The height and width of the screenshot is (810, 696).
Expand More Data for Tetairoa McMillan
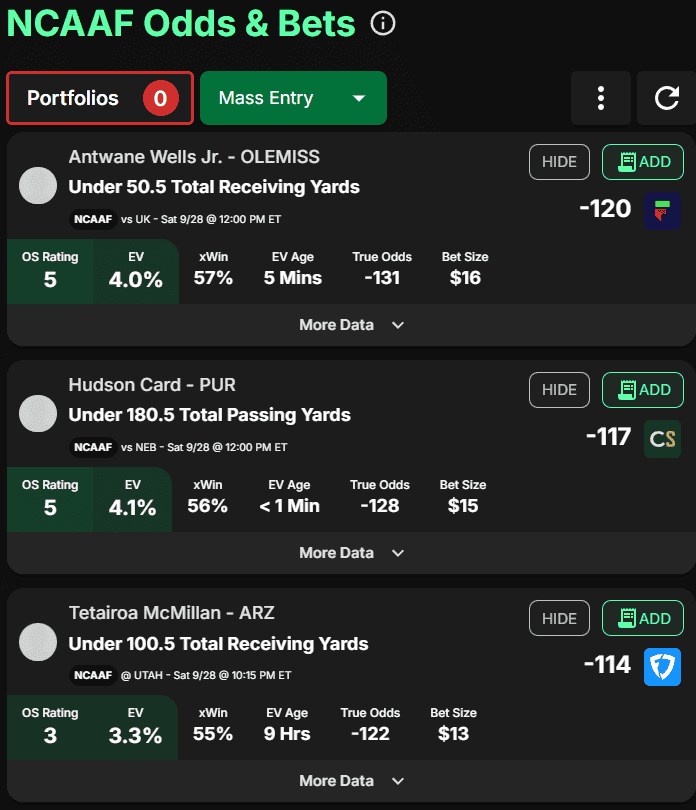click(x=351, y=781)
